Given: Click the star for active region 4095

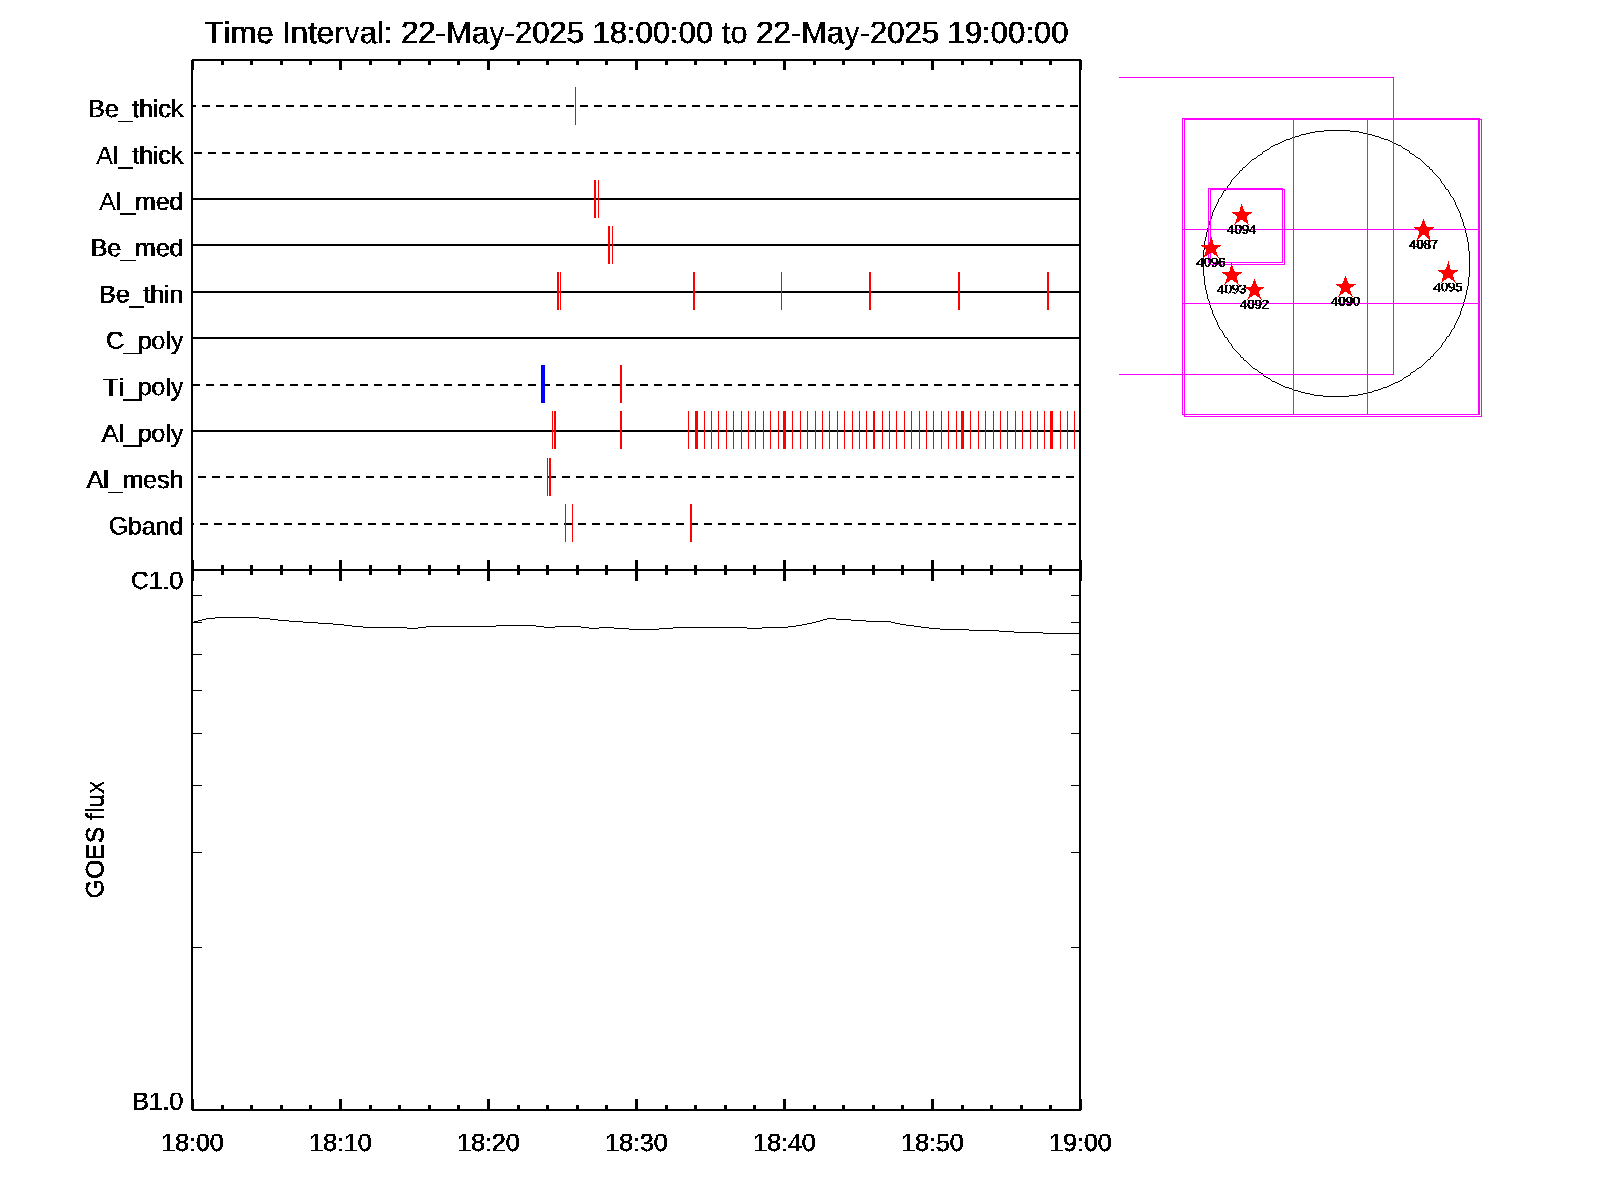Looking at the screenshot, I should click(1447, 273).
